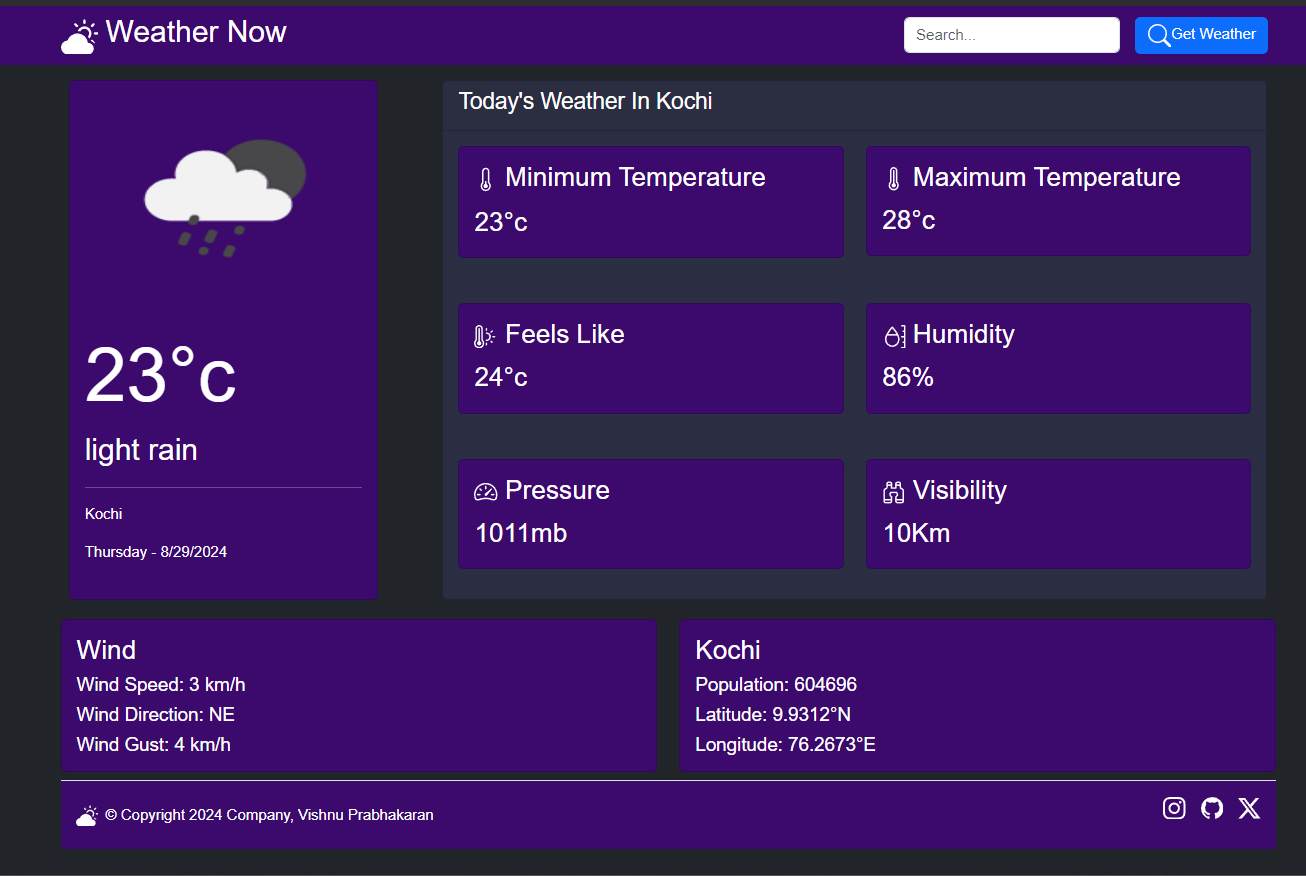The width and height of the screenshot is (1306, 876).
Task: Click the Search input field
Action: [1011, 34]
